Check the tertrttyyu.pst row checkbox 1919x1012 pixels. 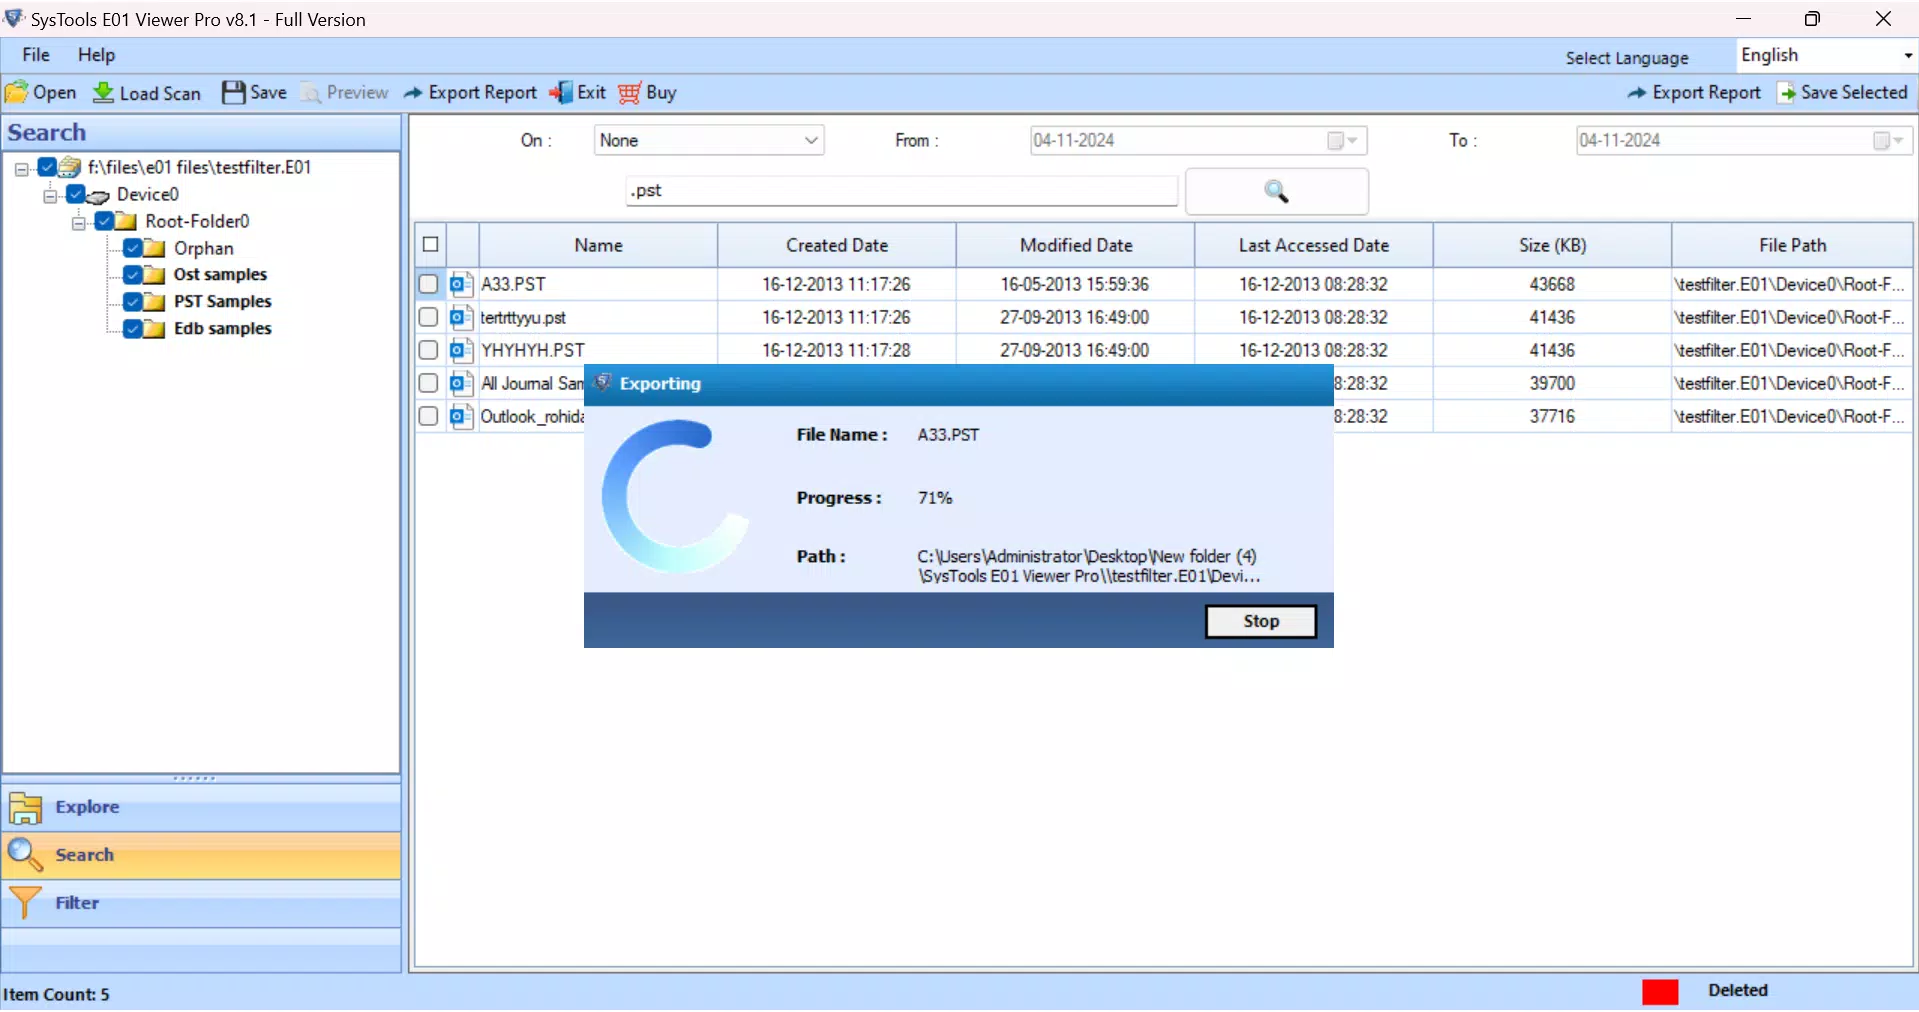[x=429, y=317]
